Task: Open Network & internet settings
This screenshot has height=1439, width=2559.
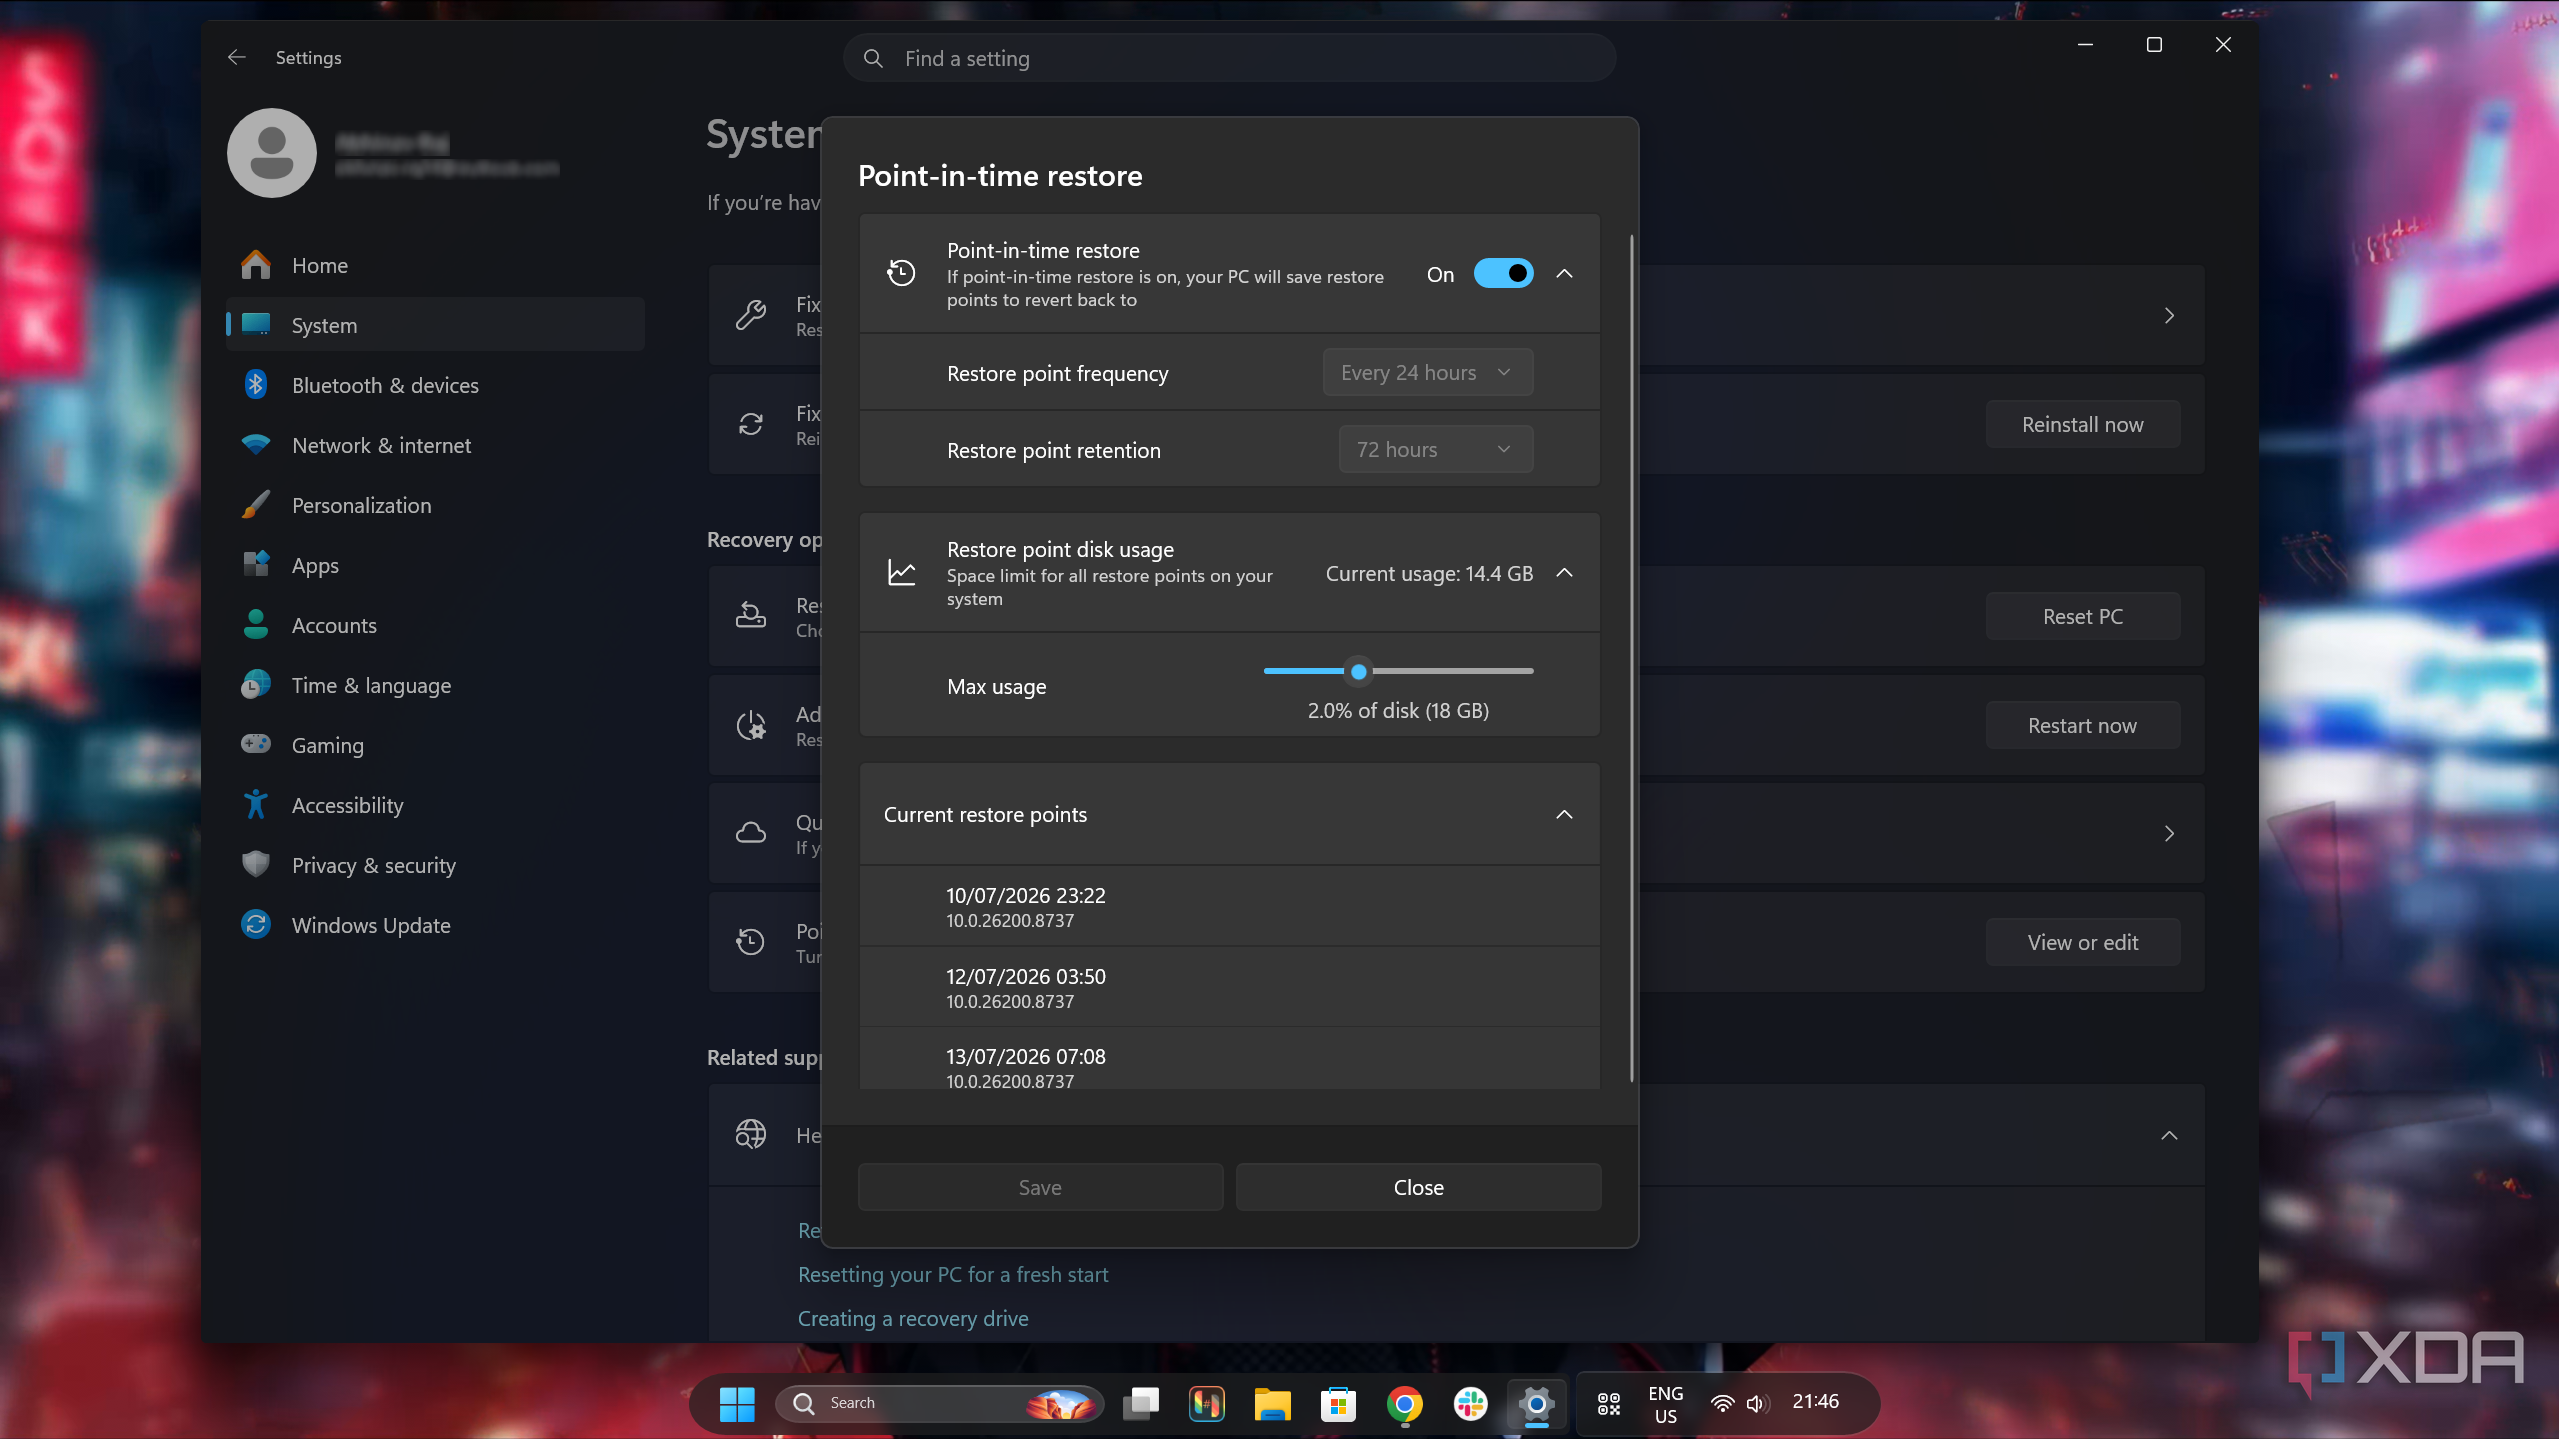Action: coord(435,445)
